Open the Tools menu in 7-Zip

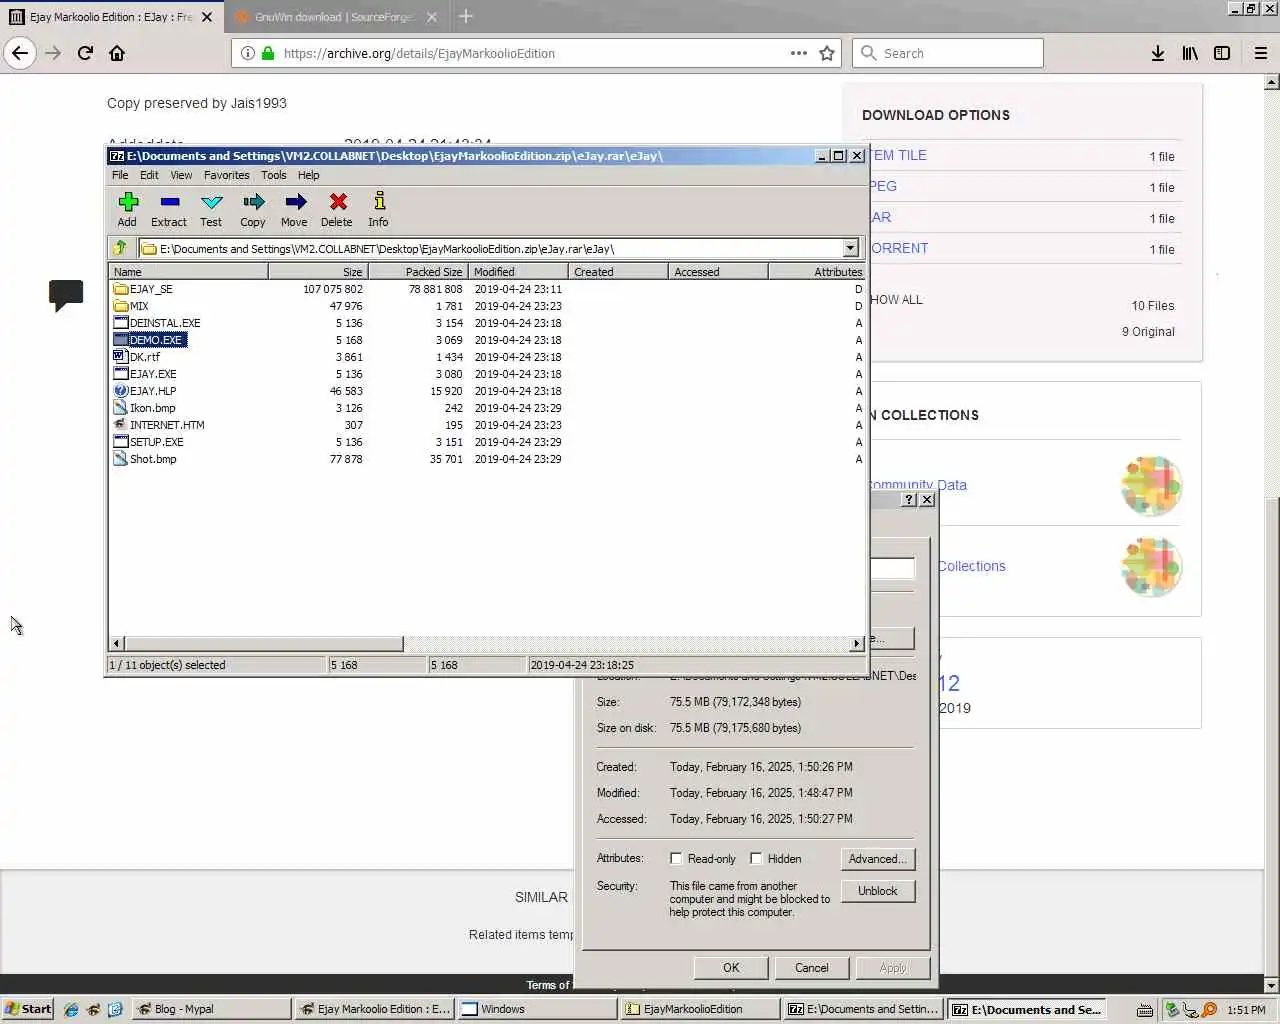click(274, 175)
